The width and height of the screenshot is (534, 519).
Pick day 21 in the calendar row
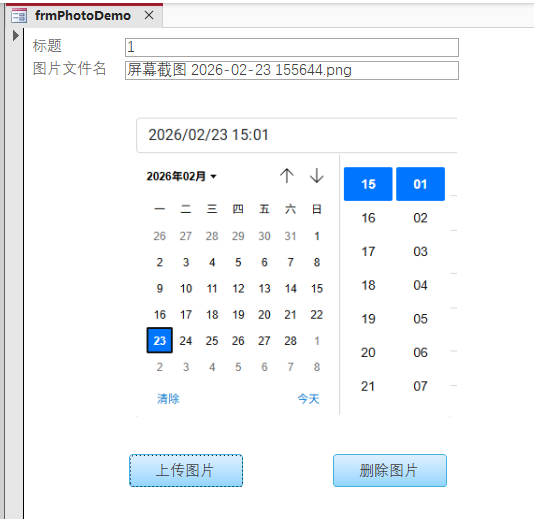click(290, 315)
